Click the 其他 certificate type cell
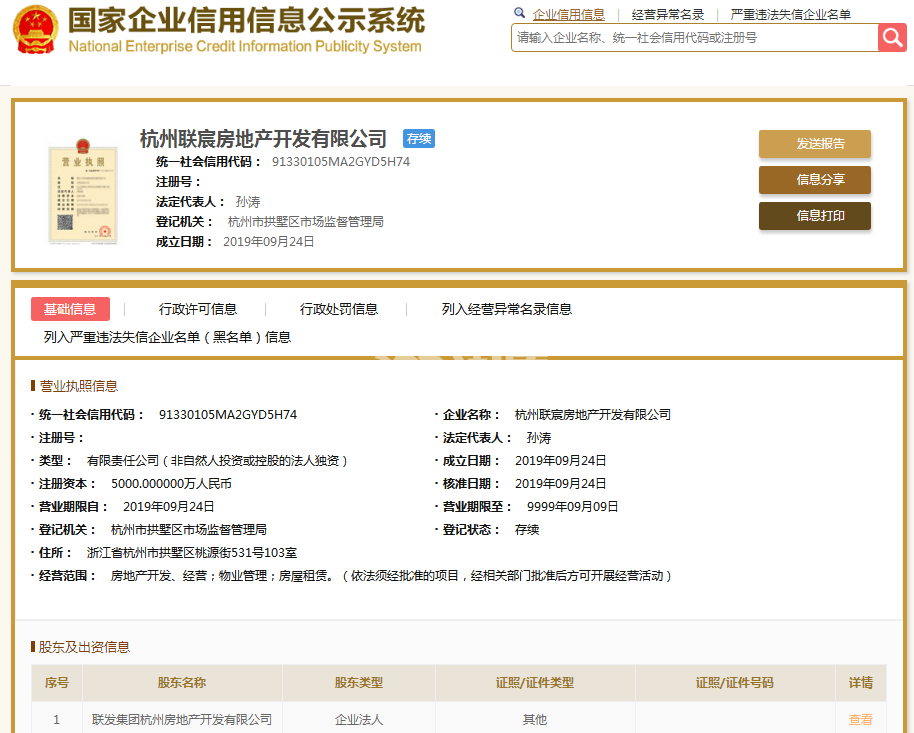The image size is (914, 733). tap(535, 720)
